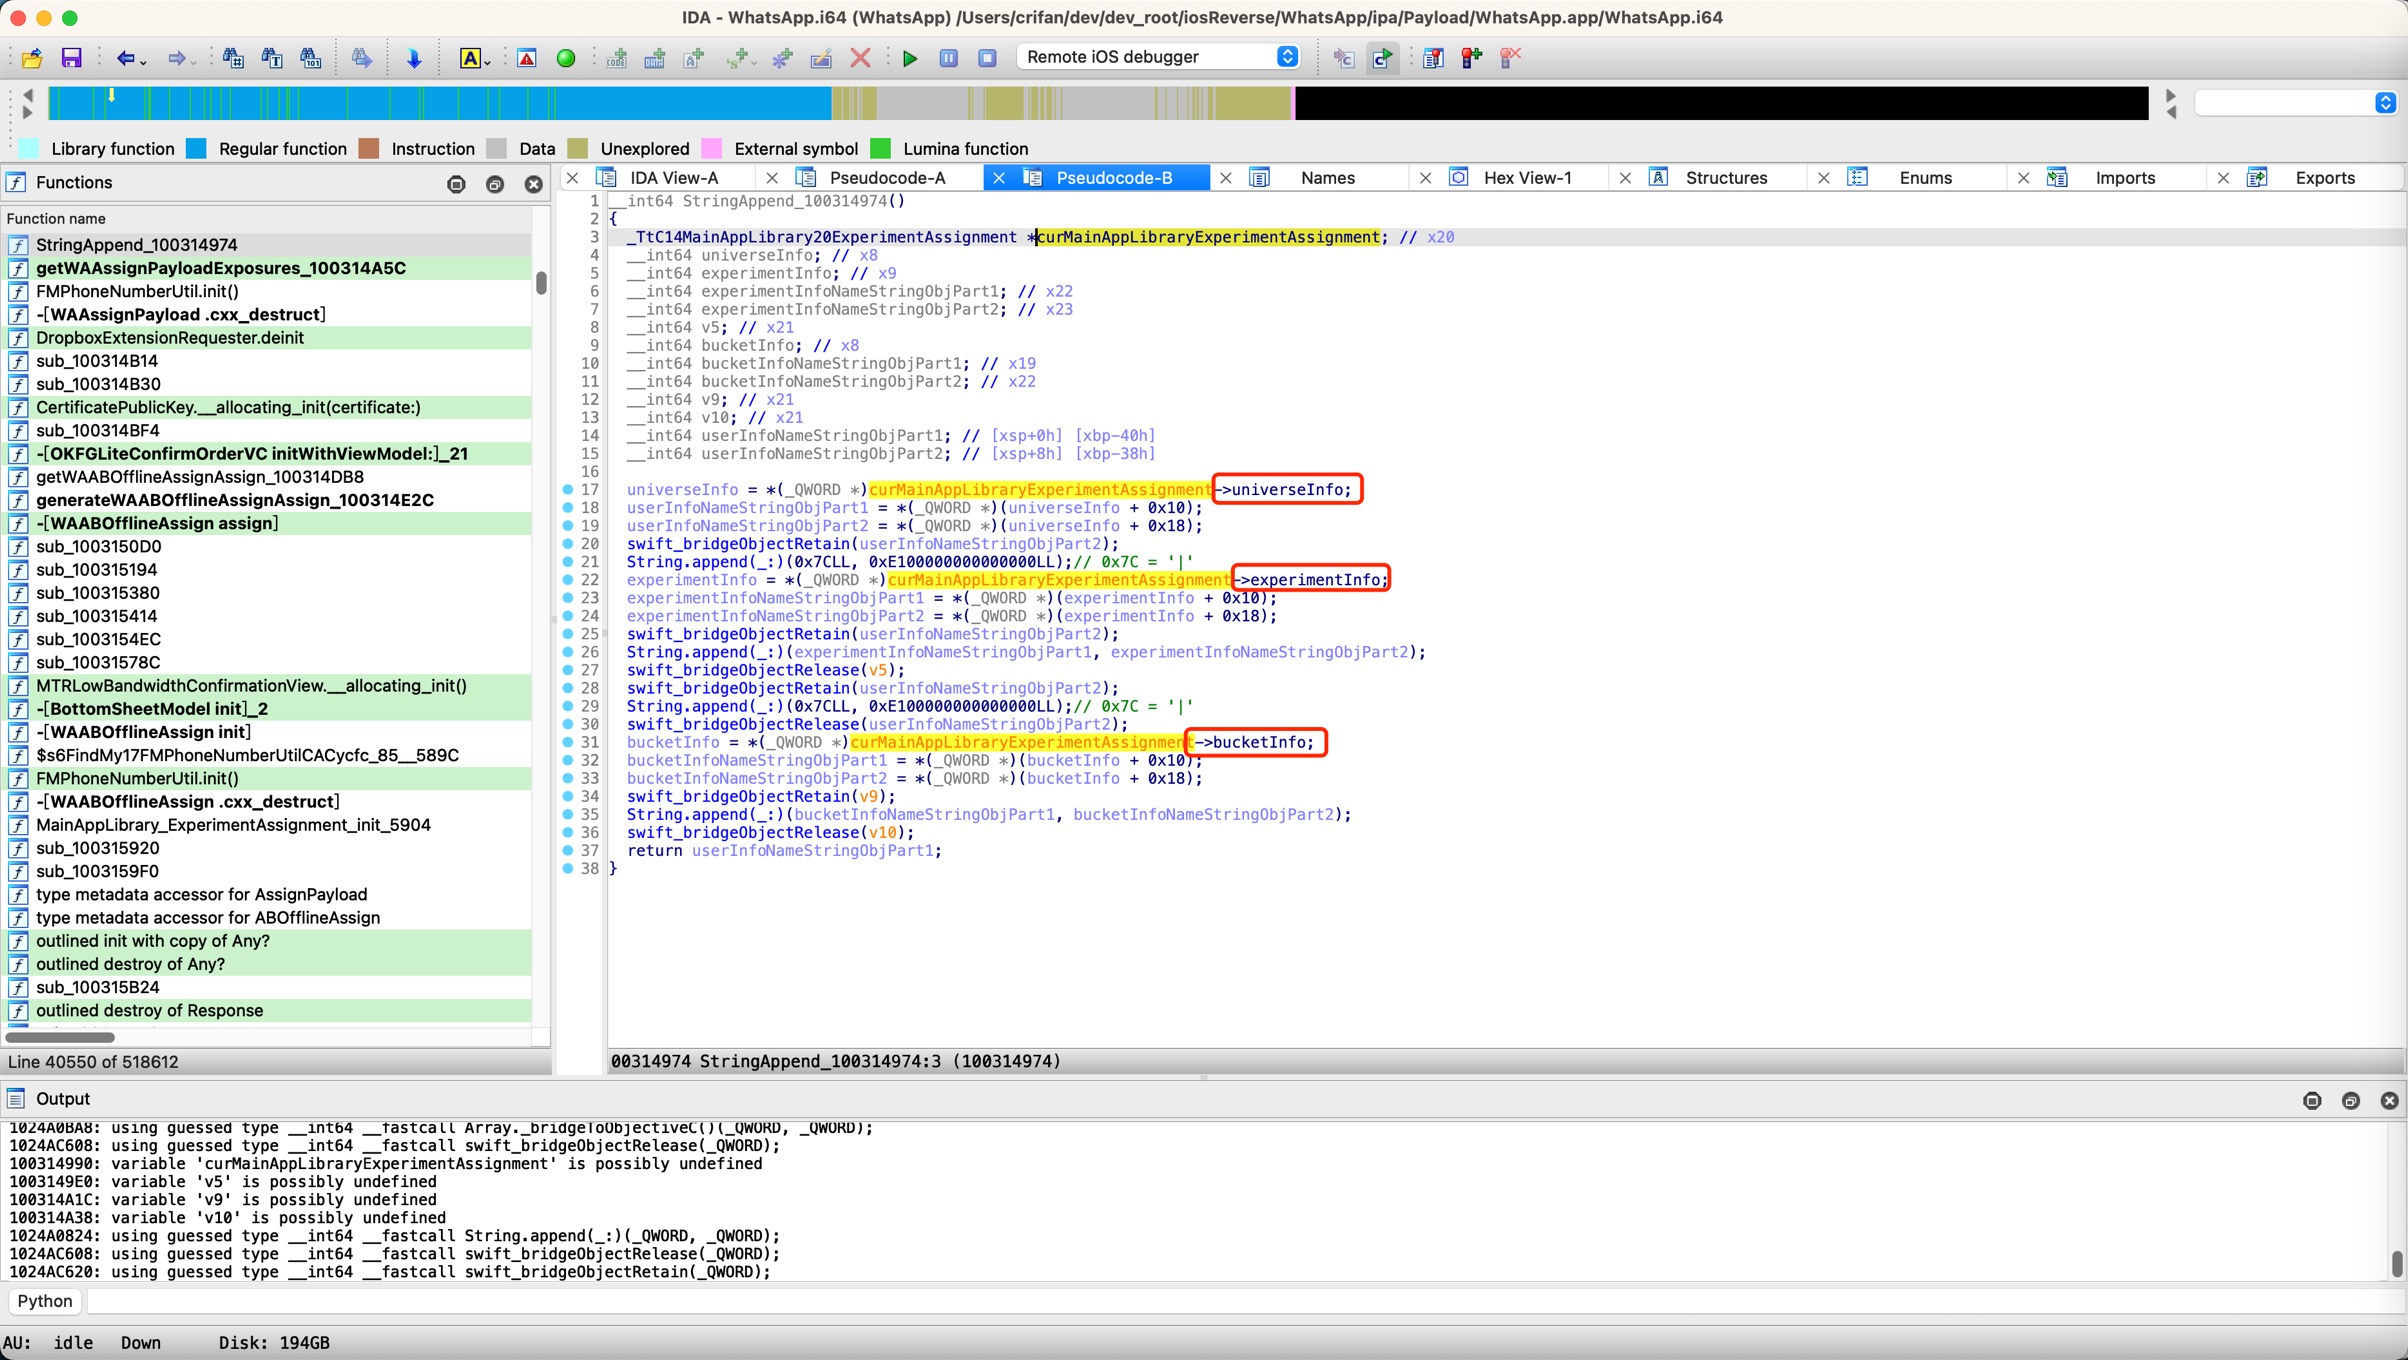
Task: Click the Run/Play debugger button
Action: pos(910,58)
